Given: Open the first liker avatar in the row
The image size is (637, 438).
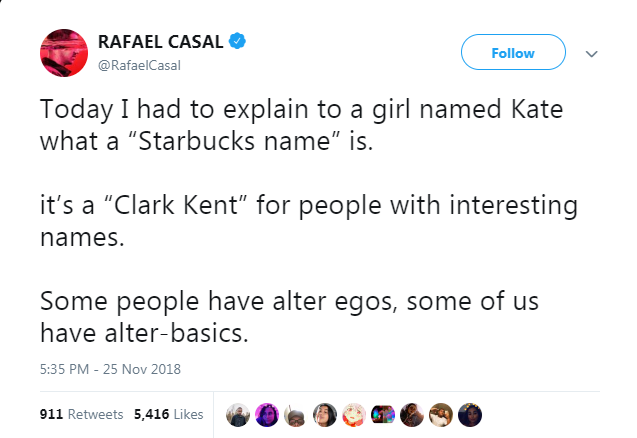Looking at the screenshot, I should pos(238,413).
